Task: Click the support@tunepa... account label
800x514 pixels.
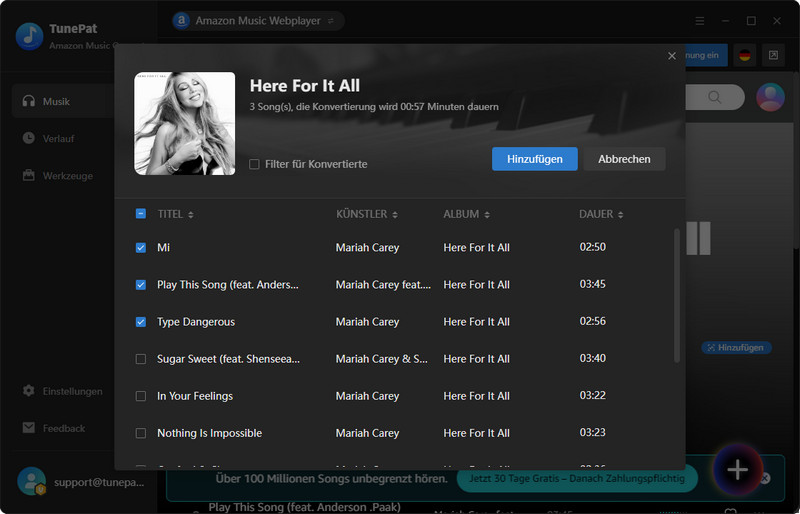Action: [99, 482]
